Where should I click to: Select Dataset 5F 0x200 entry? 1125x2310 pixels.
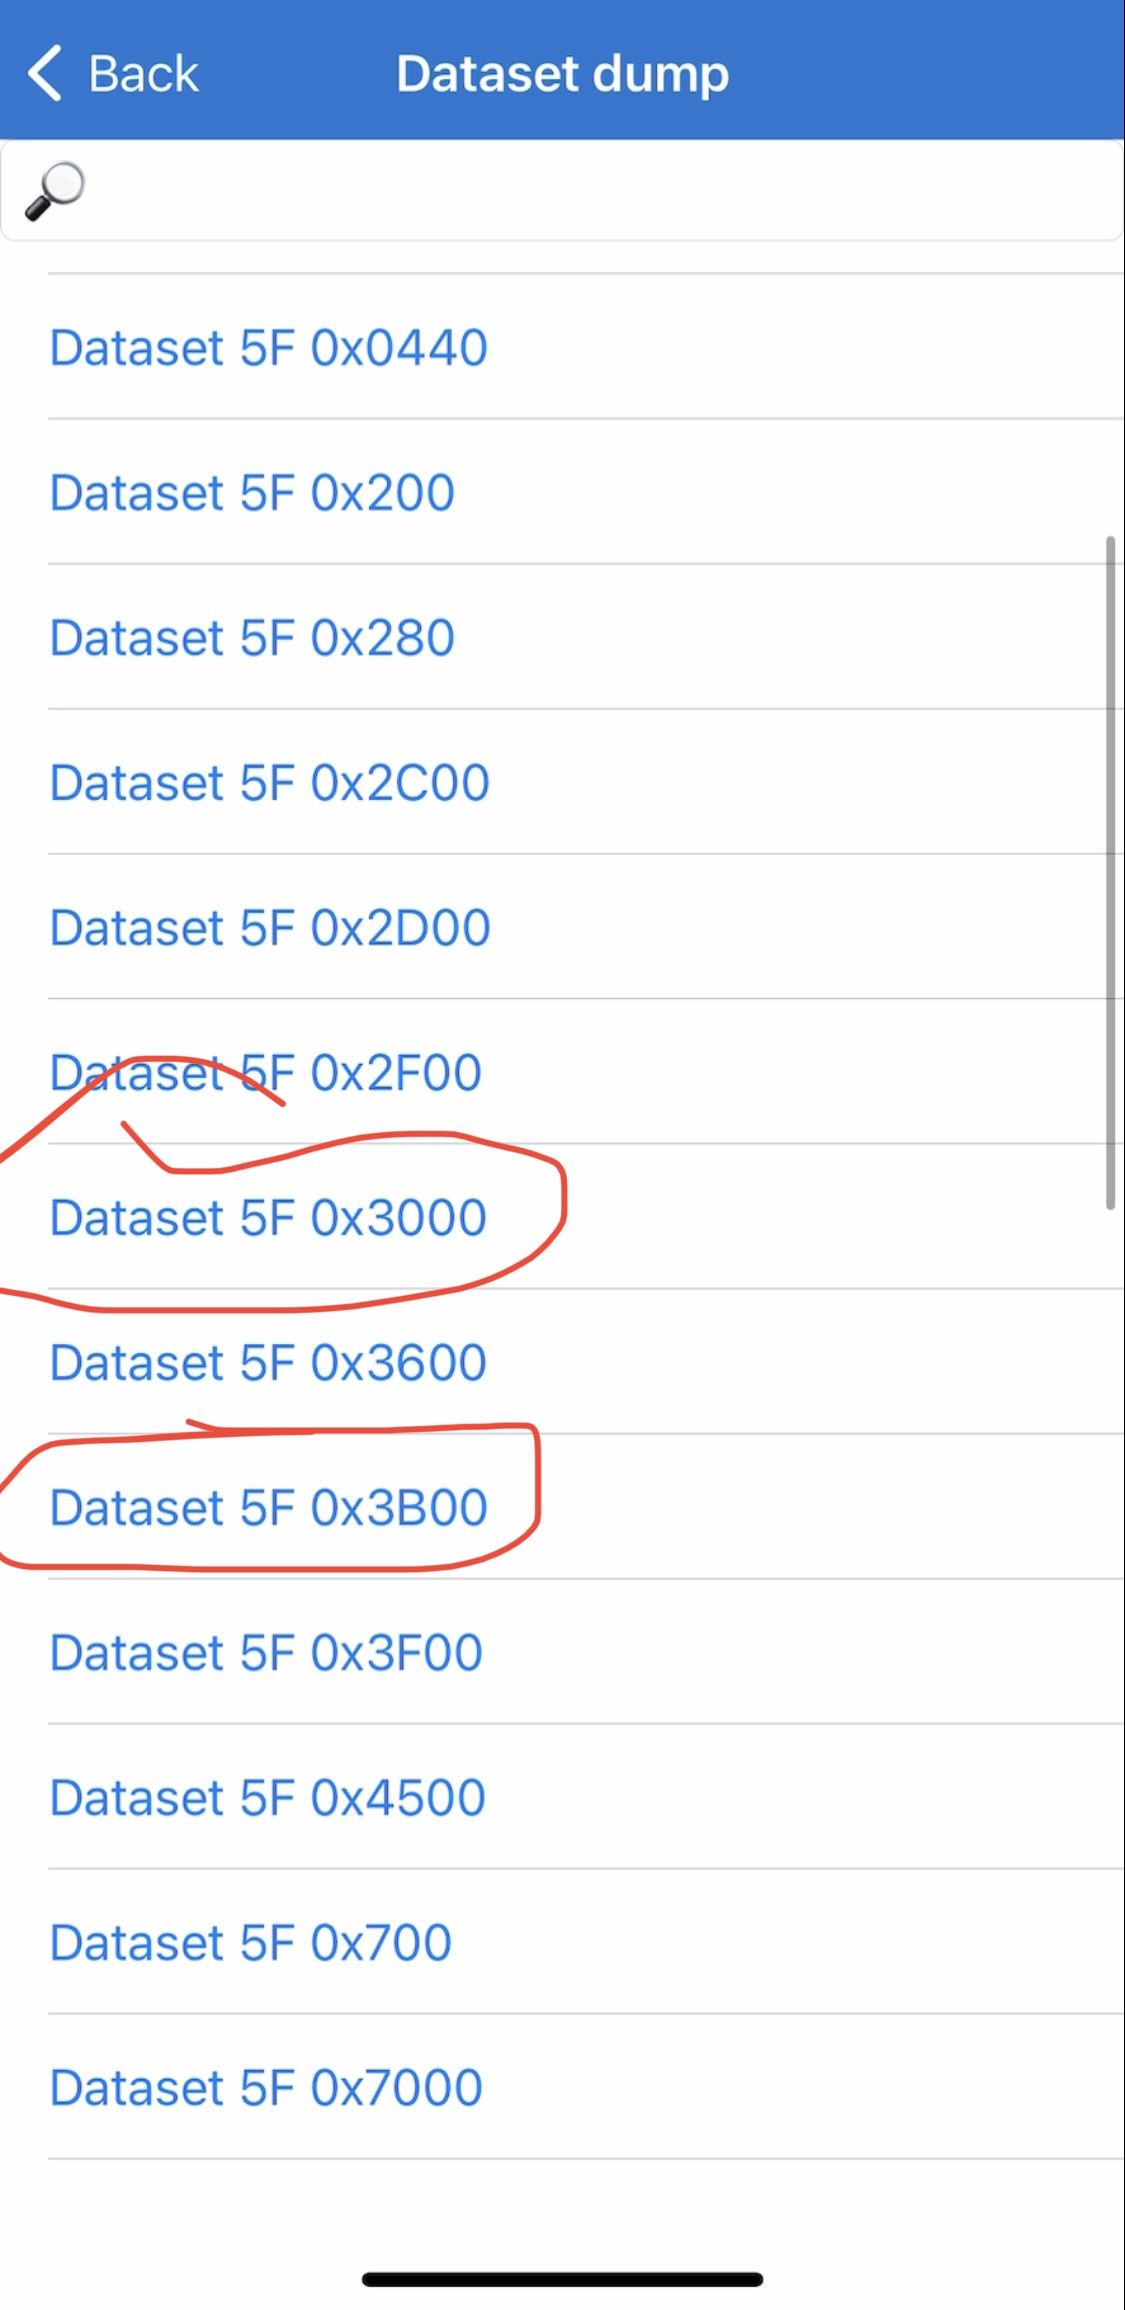[252, 493]
